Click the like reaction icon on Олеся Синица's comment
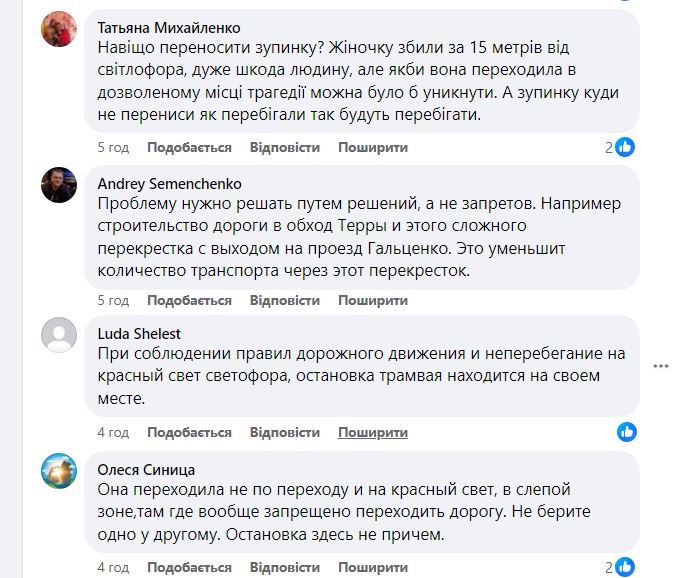 pos(627,566)
